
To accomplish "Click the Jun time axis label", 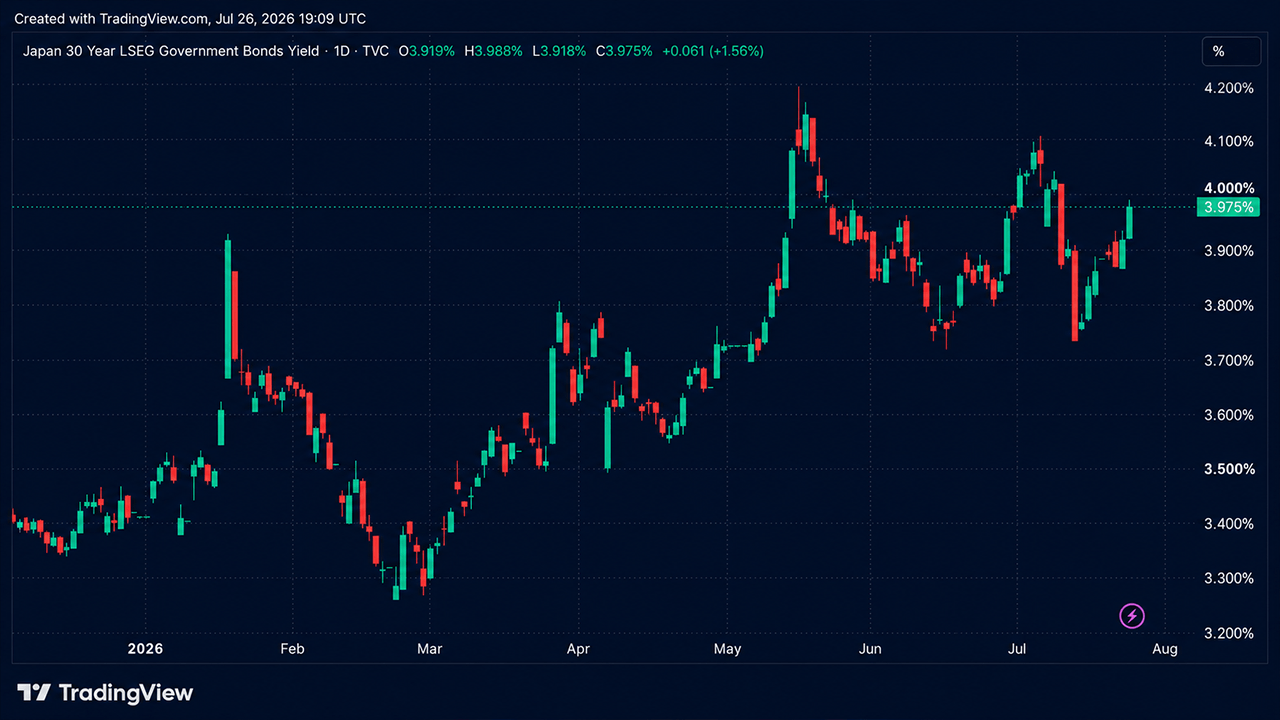I will click(870, 649).
